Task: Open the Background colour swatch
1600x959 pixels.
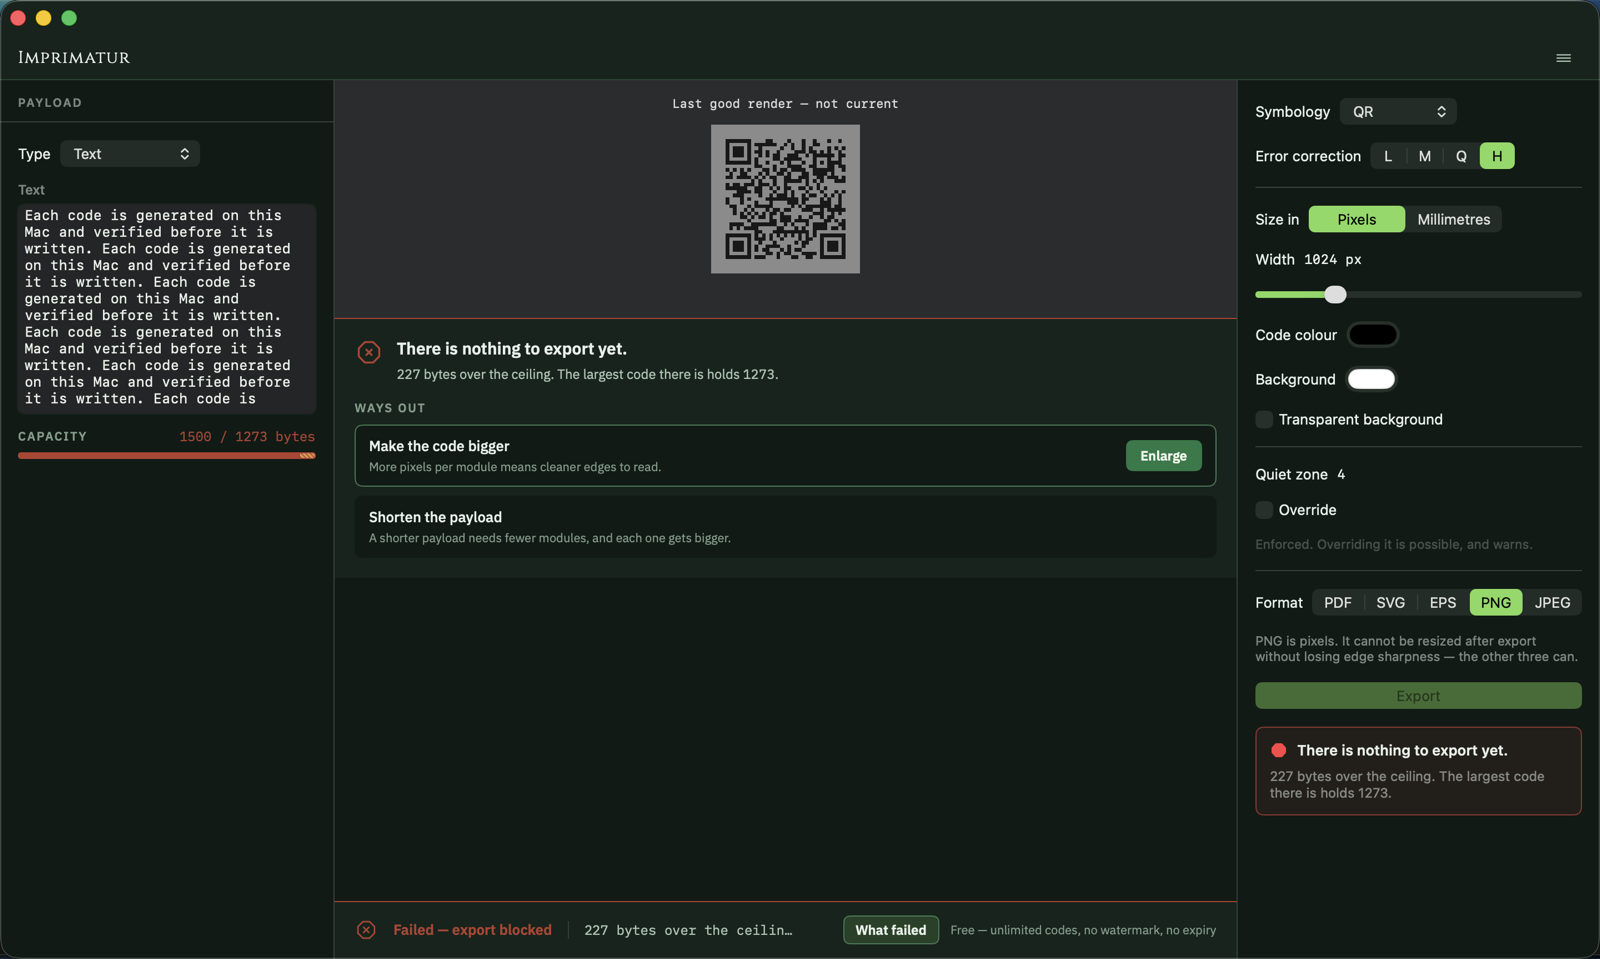Action: [x=1371, y=379]
